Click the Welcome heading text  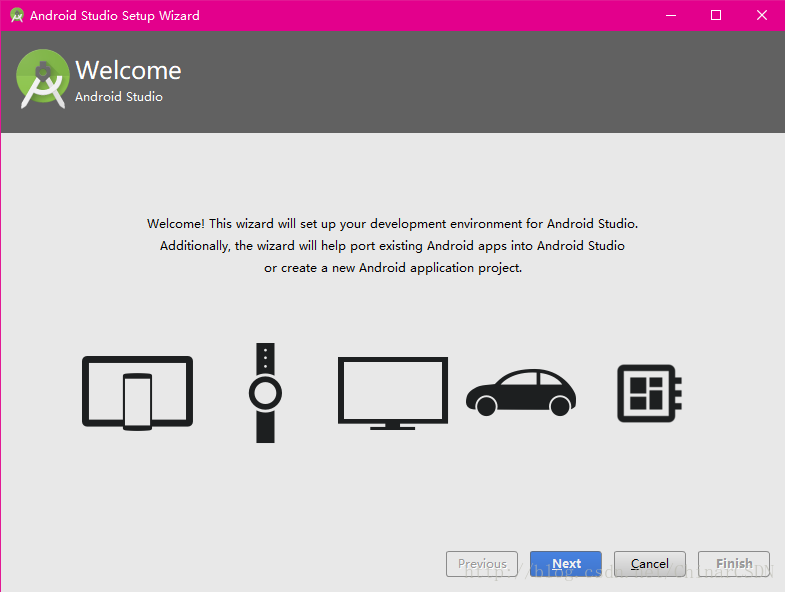click(x=128, y=70)
